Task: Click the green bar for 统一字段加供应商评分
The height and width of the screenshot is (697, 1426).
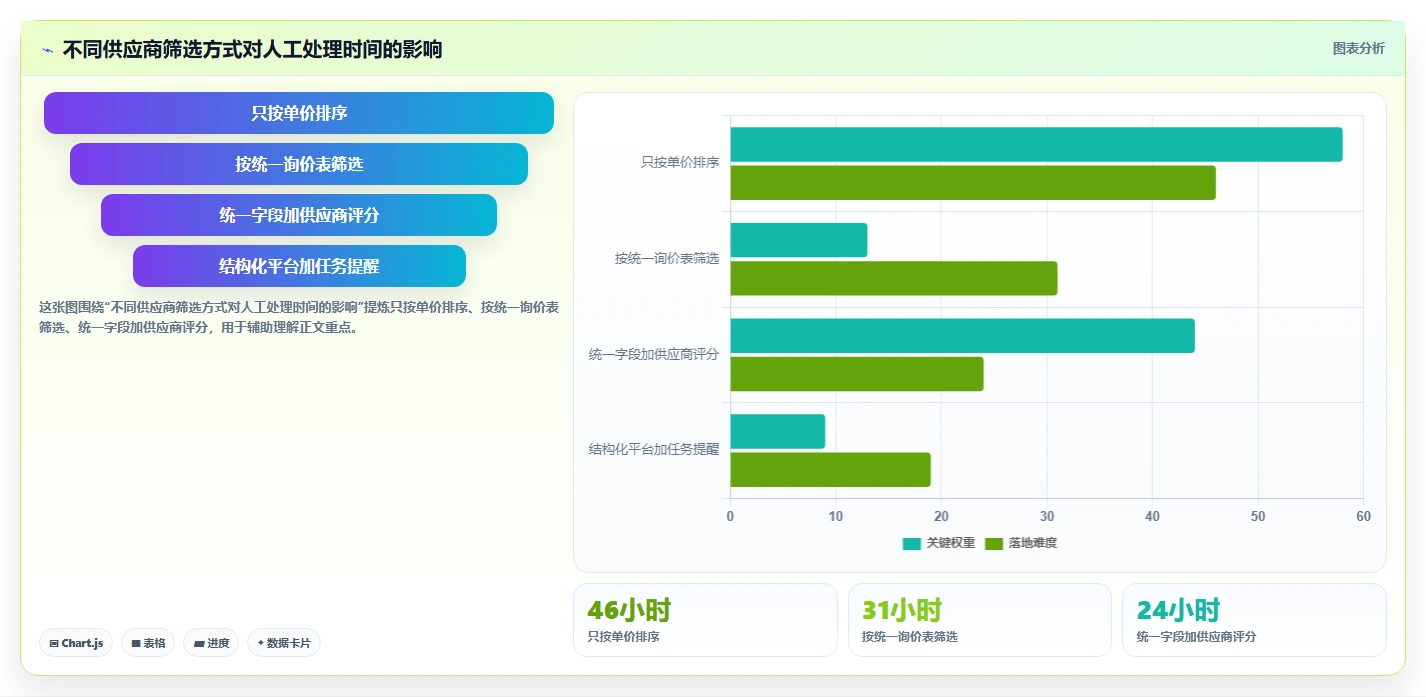Action: click(856, 374)
